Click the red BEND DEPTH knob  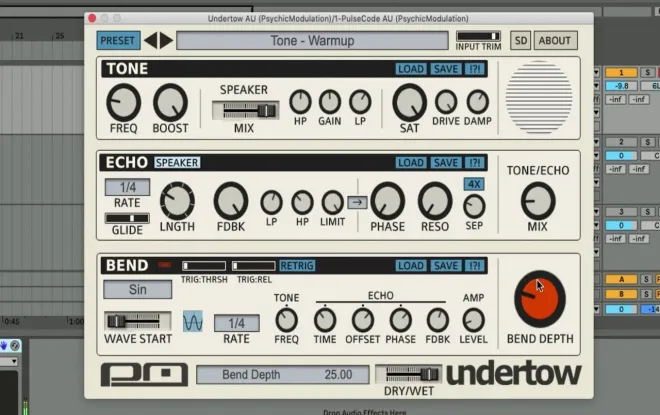tap(540, 299)
